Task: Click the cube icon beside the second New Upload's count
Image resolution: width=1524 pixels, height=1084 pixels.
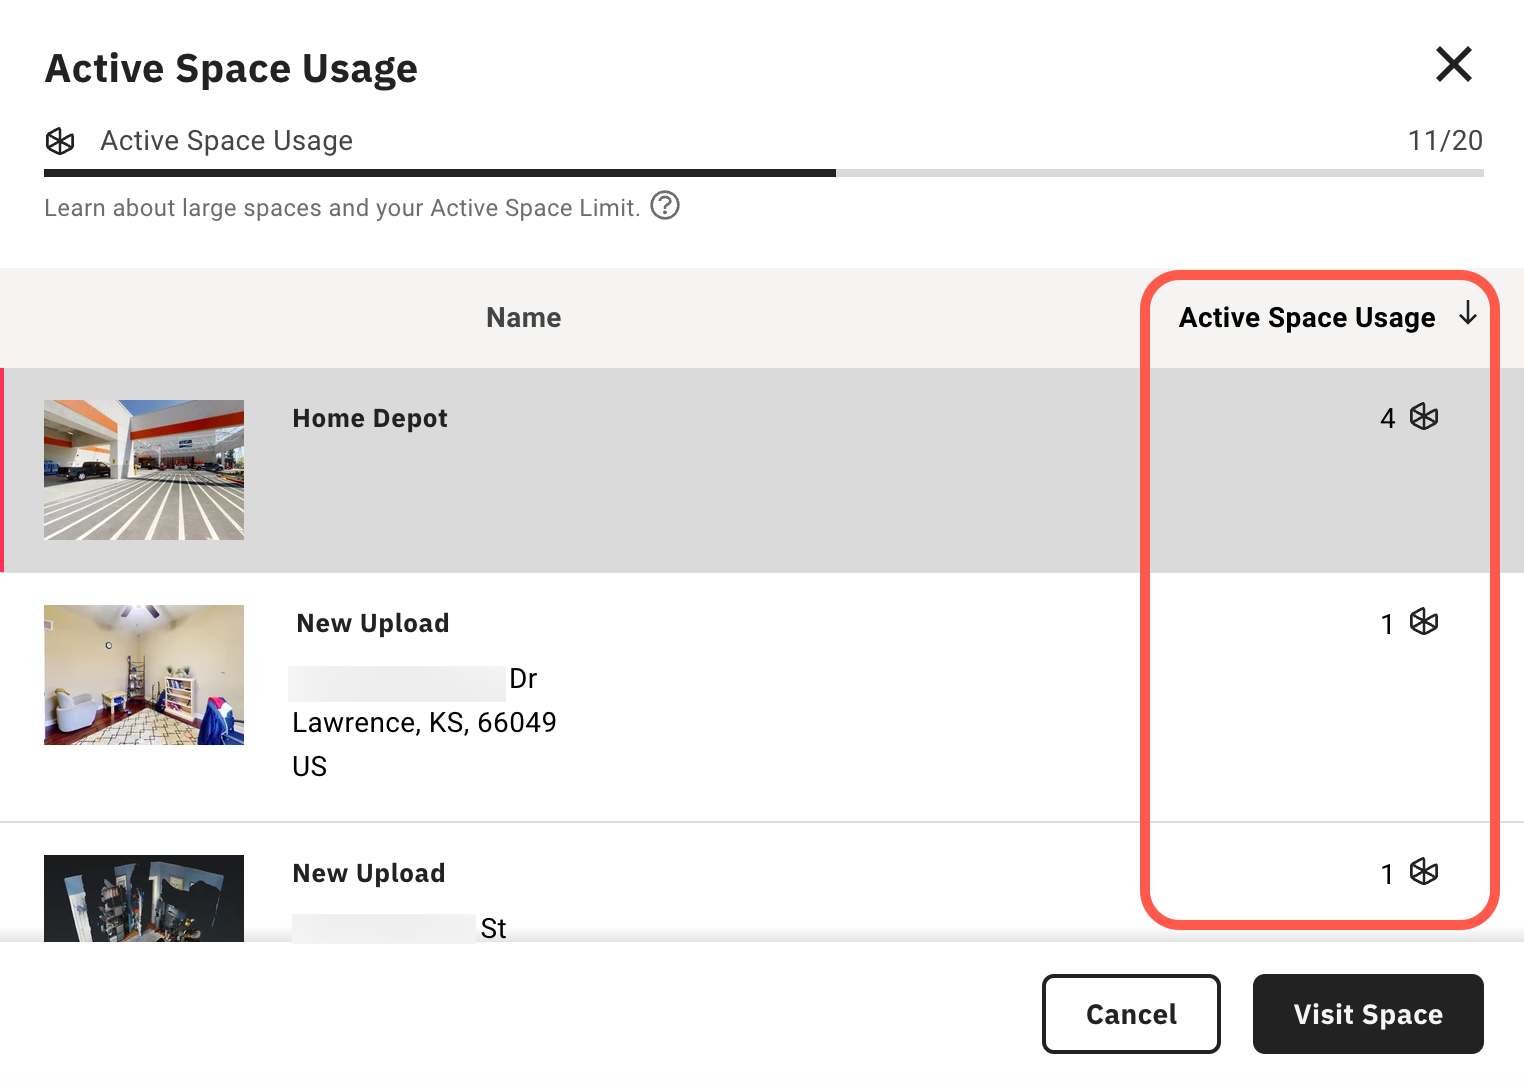Action: click(x=1423, y=872)
